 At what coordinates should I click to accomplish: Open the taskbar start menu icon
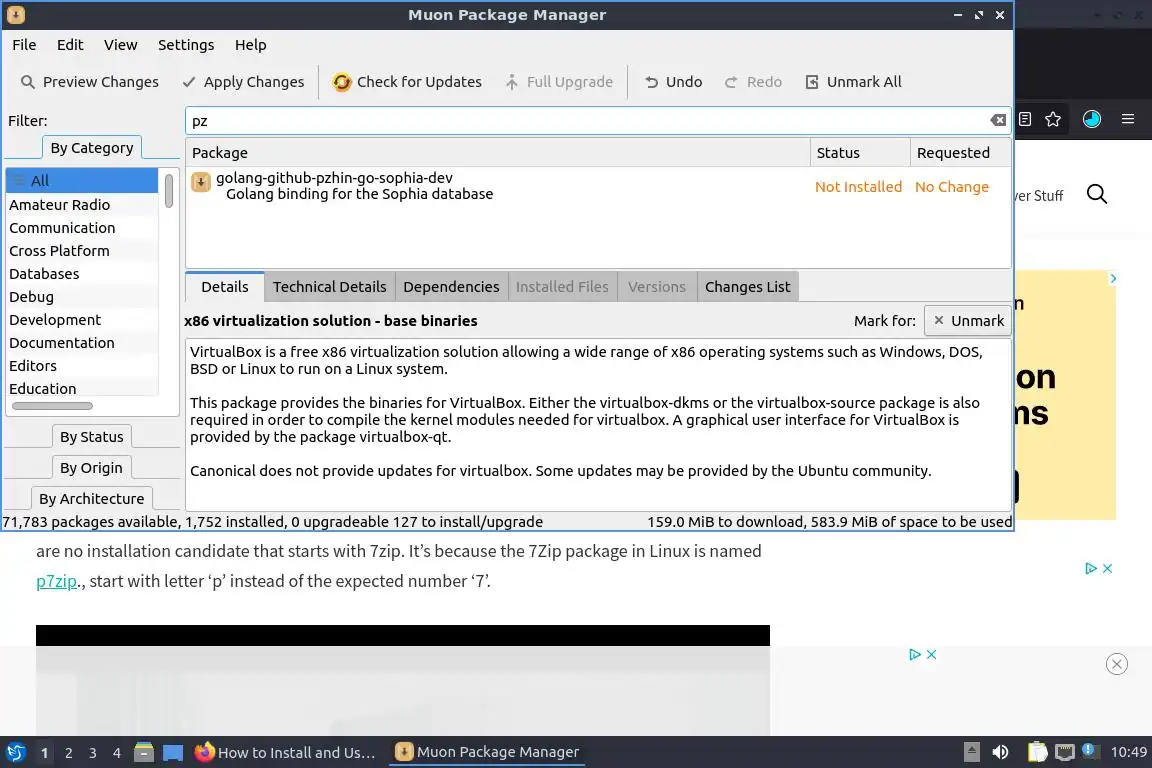click(15, 752)
